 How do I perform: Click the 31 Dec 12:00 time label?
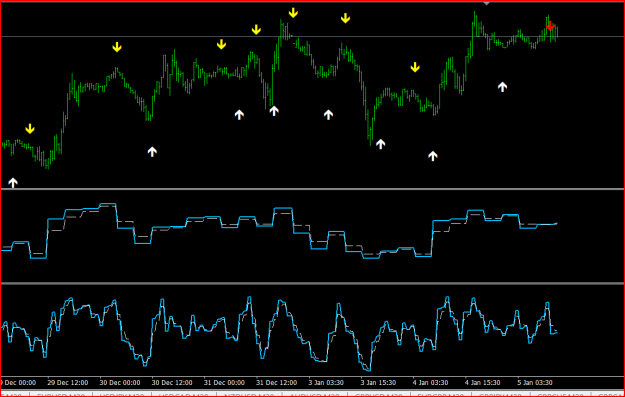click(277, 383)
